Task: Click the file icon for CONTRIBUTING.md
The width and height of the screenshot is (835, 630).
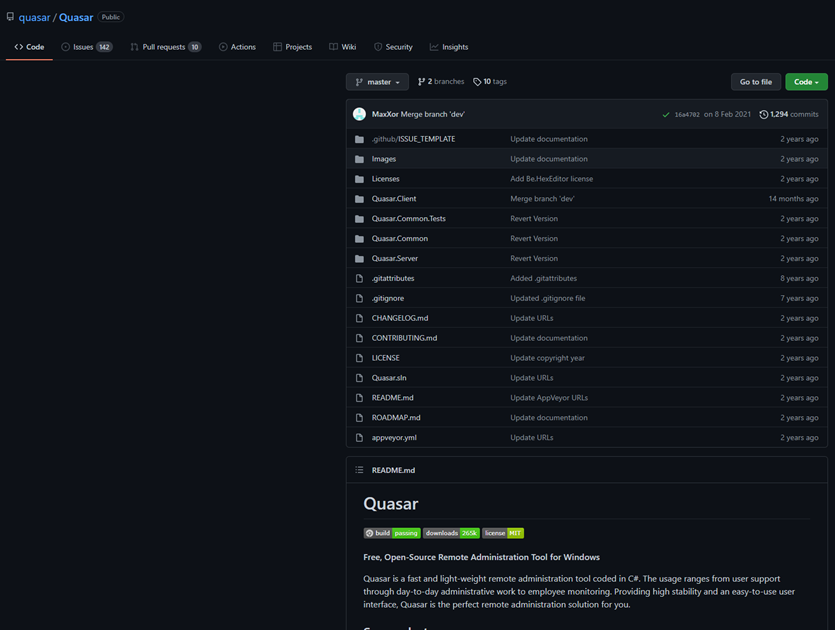Action: pos(359,338)
